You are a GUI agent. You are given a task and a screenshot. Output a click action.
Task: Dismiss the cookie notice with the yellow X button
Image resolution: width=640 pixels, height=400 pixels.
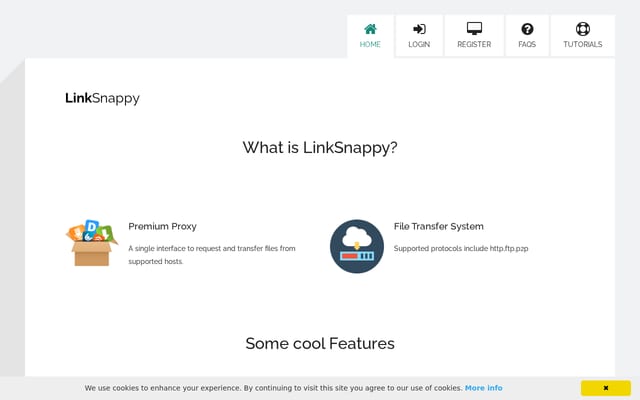pos(606,388)
